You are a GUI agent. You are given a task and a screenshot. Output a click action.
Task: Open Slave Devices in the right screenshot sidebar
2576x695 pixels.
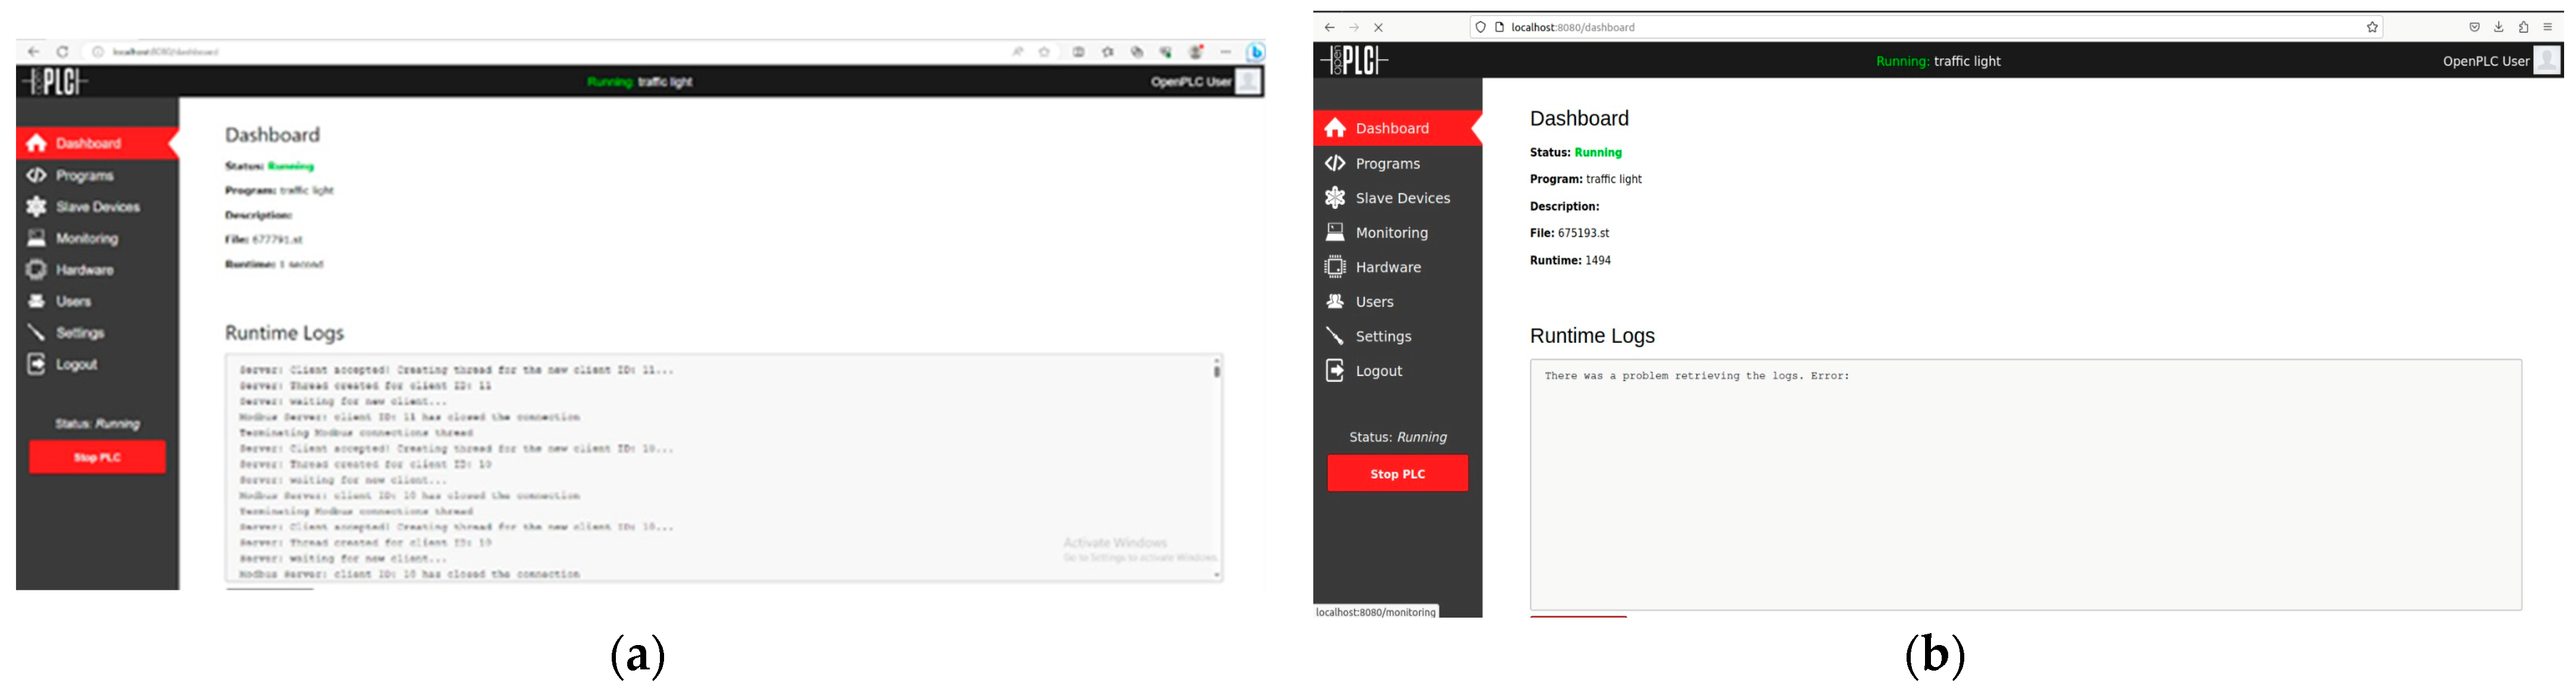coord(1402,198)
